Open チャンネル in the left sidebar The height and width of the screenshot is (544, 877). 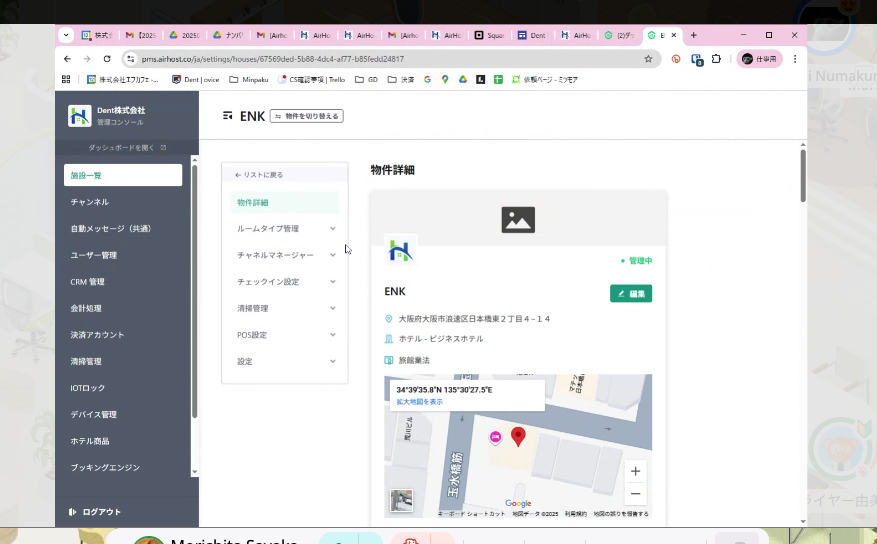pos(90,202)
